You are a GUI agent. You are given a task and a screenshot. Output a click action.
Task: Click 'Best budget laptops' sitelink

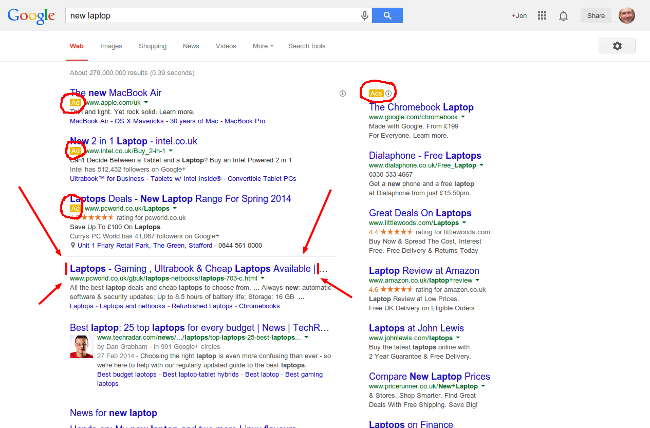pyautogui.click(x=127, y=374)
